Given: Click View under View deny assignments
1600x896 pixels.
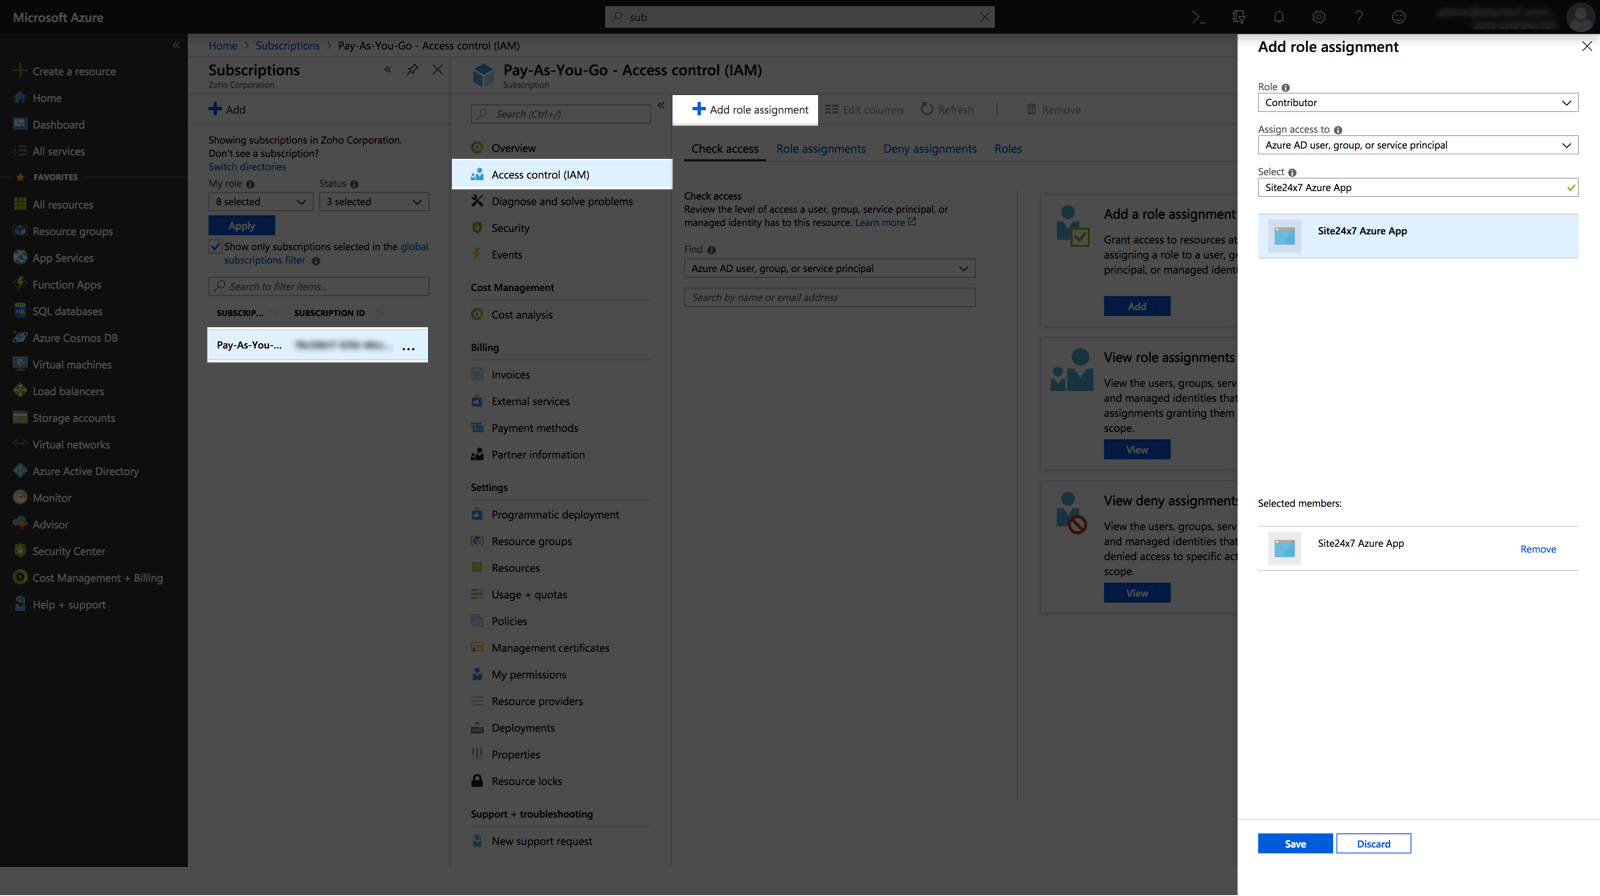Looking at the screenshot, I should [x=1137, y=593].
